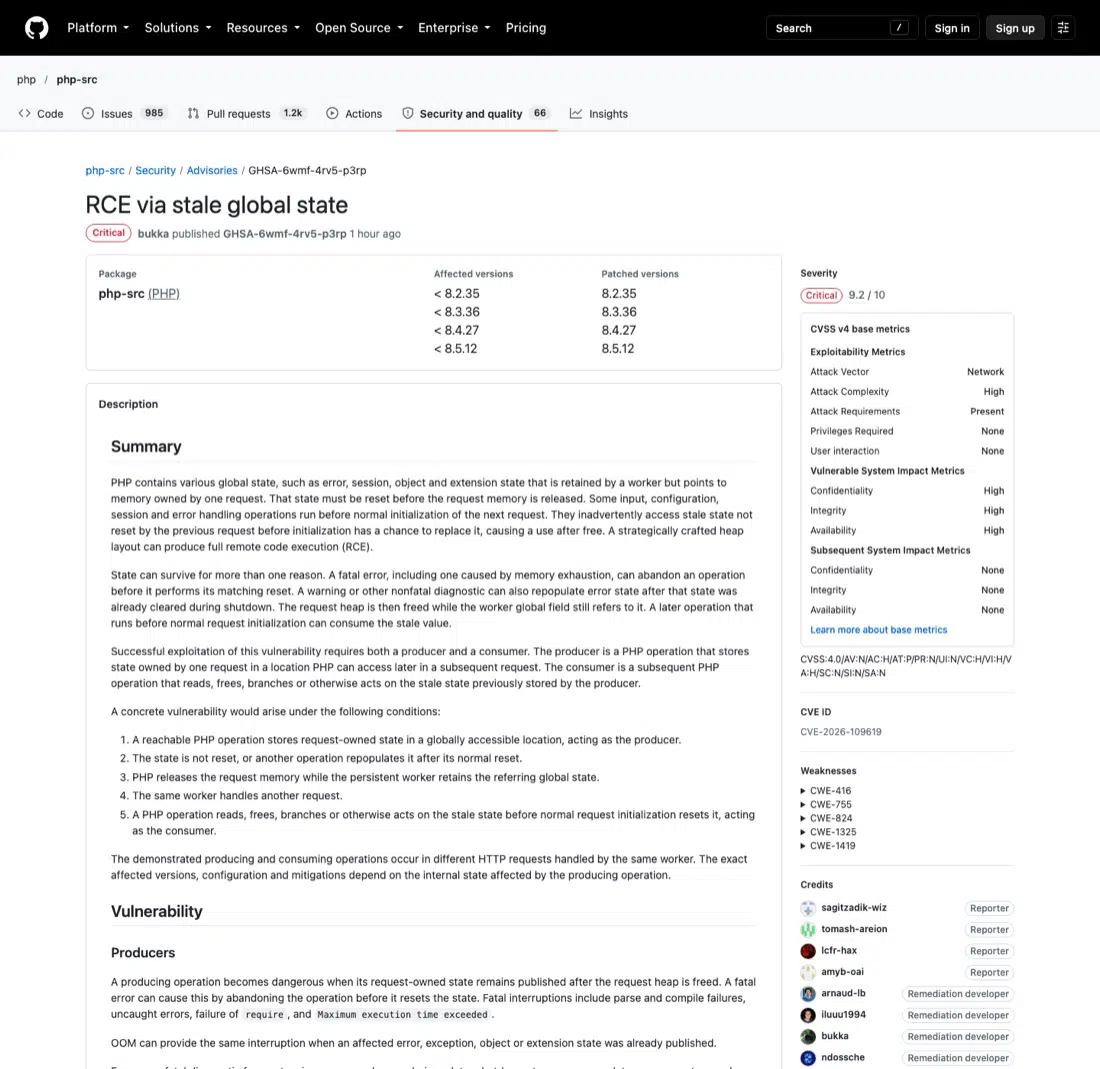The width and height of the screenshot is (1100, 1069).
Task: Open tomash-areion username link
Action: coord(854,929)
